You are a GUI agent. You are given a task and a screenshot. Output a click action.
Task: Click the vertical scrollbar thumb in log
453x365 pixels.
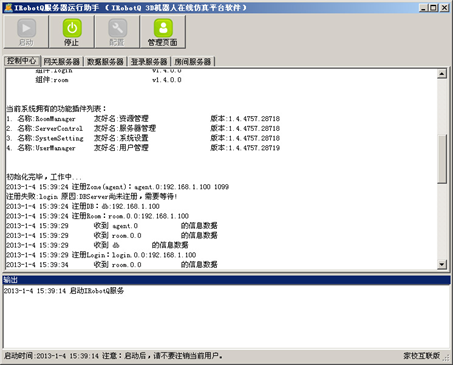pyautogui.click(x=442, y=159)
